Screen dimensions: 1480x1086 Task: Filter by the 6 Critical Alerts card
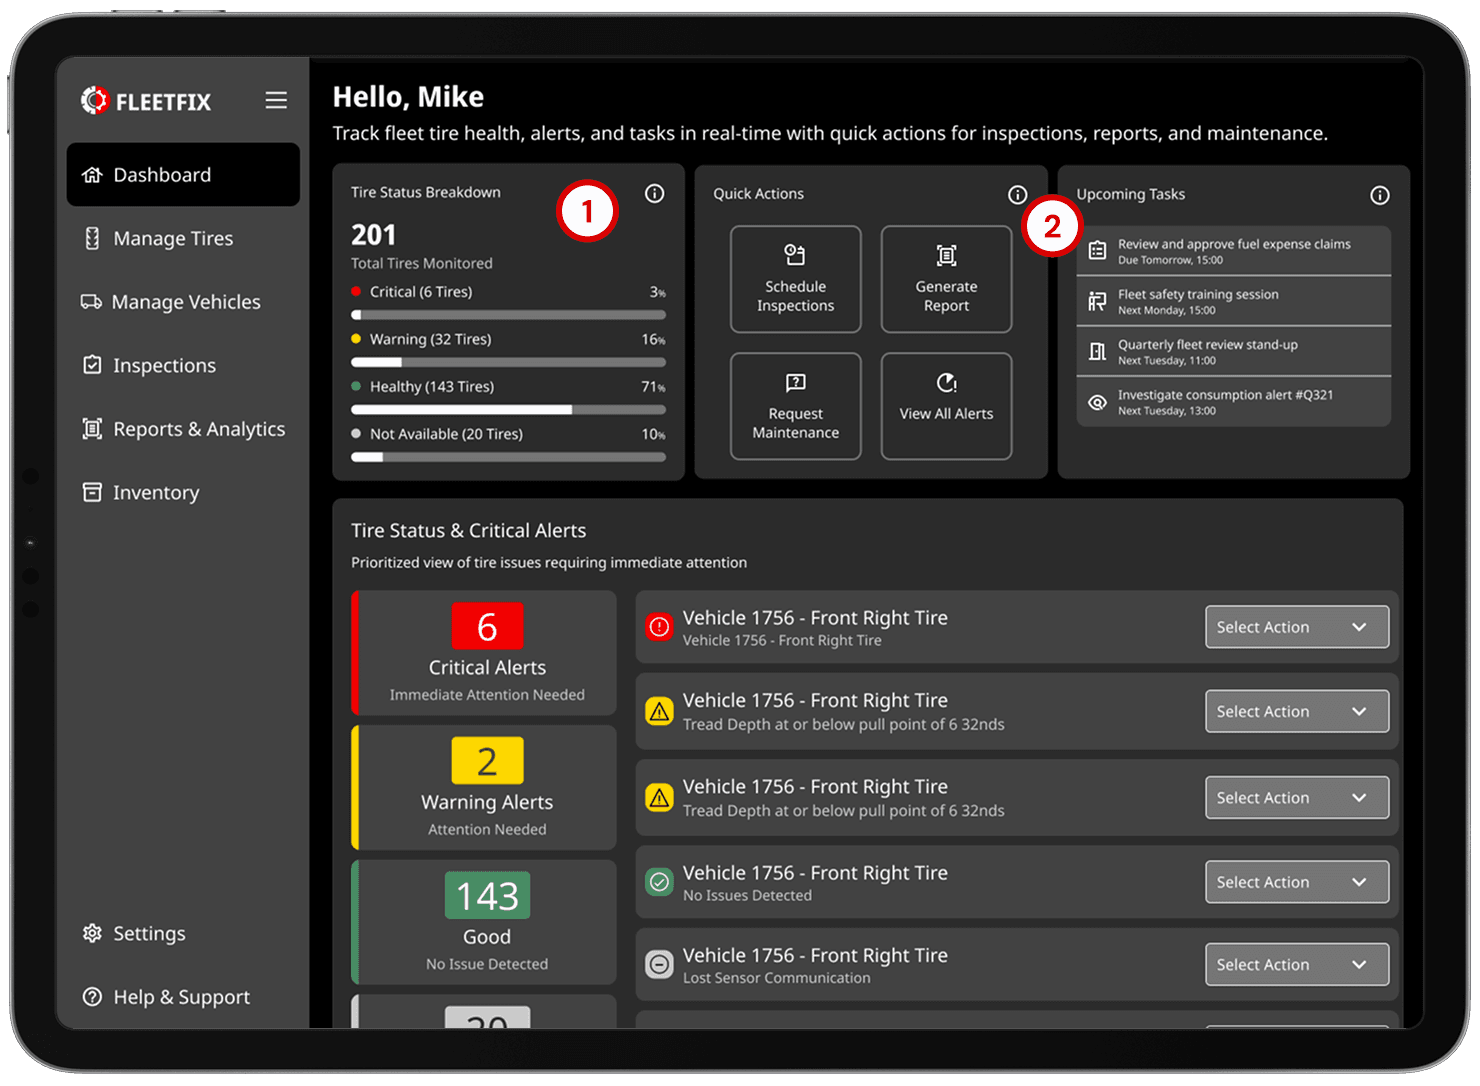click(x=485, y=653)
